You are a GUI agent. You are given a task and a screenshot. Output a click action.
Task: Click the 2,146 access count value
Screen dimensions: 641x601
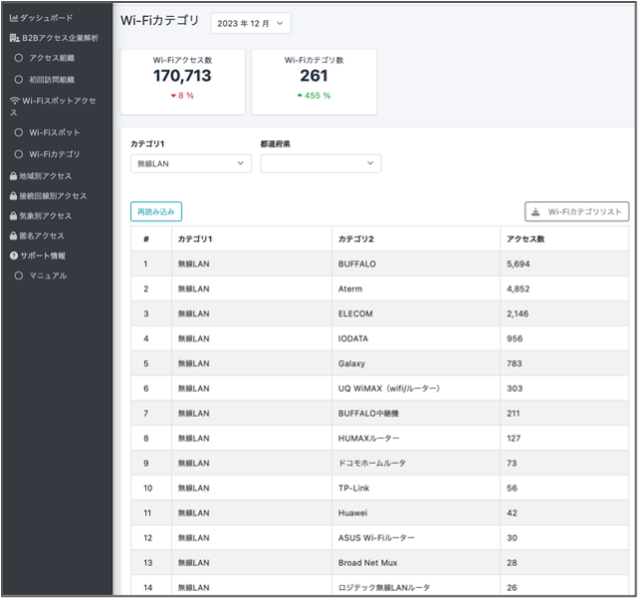(x=518, y=314)
